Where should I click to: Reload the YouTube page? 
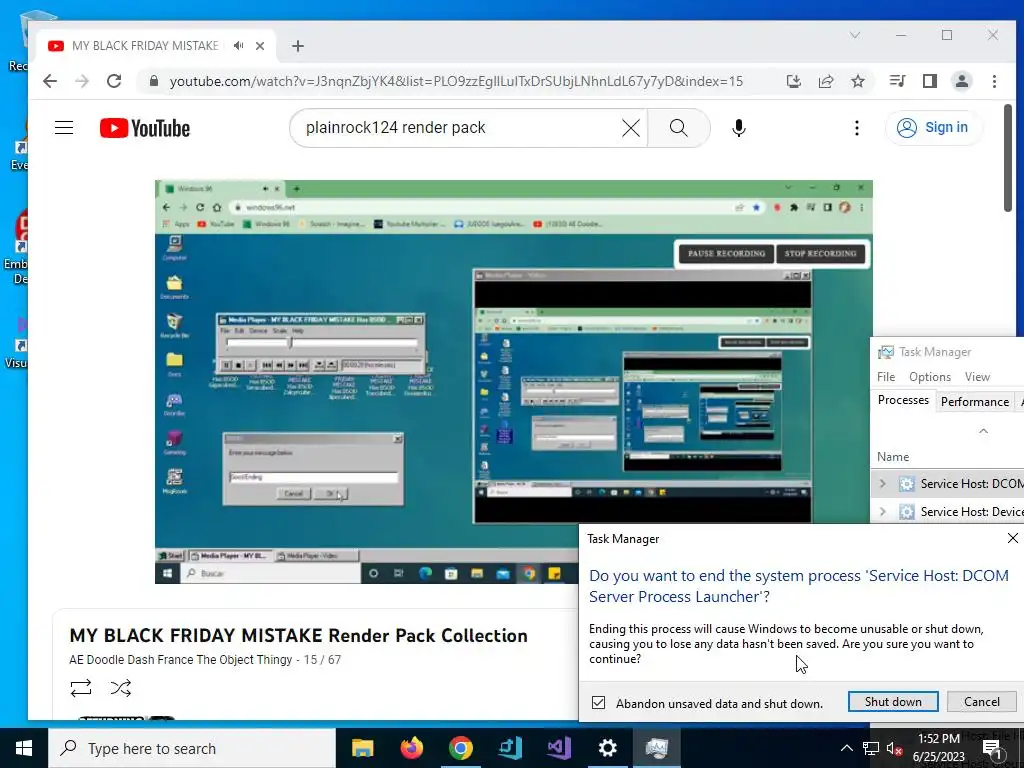[114, 81]
